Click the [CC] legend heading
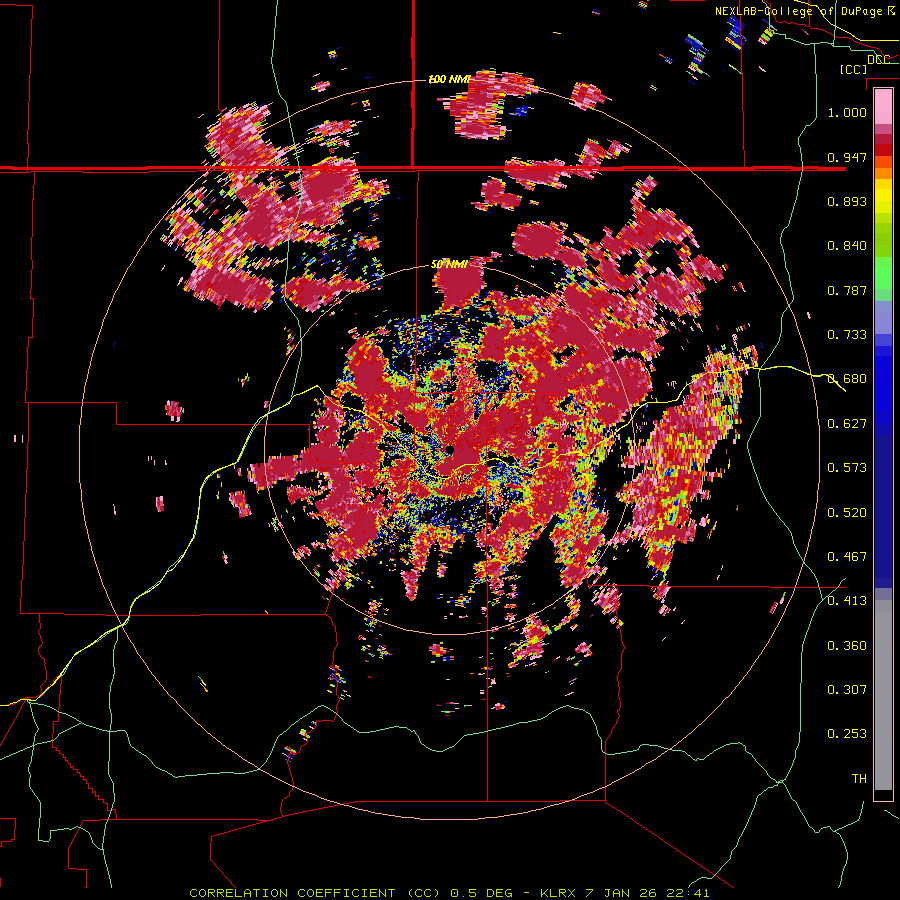 point(854,69)
